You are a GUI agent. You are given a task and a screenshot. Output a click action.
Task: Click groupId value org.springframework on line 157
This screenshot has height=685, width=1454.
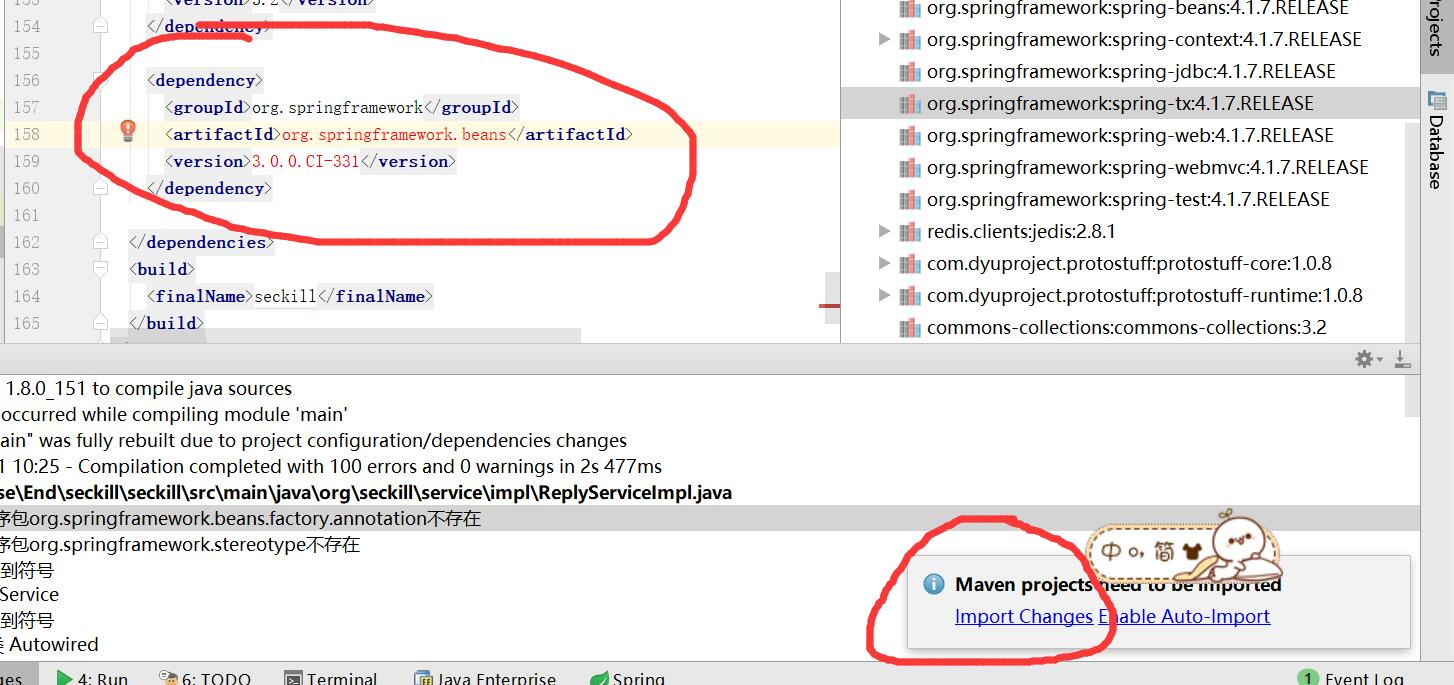[x=337, y=107]
